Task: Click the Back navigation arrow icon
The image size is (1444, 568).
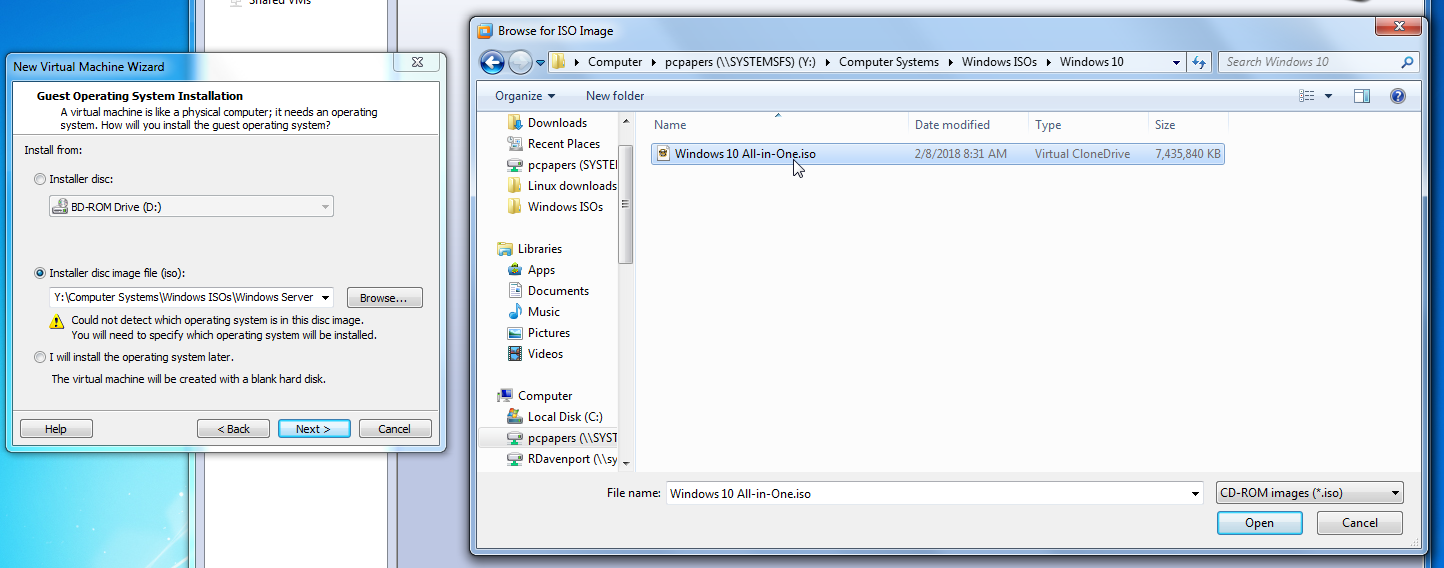Action: (x=492, y=62)
